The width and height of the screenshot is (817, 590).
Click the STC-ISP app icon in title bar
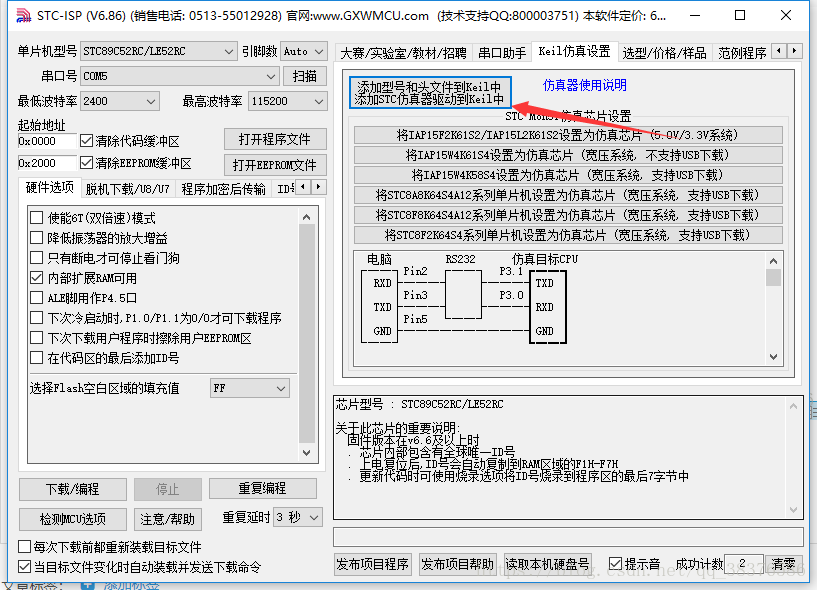point(23,16)
